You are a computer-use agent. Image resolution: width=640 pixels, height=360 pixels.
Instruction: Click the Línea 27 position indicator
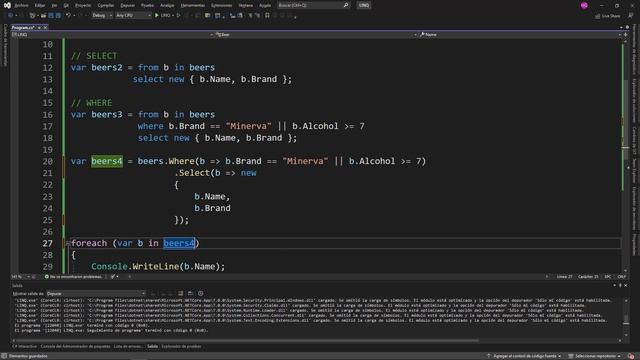point(564,277)
